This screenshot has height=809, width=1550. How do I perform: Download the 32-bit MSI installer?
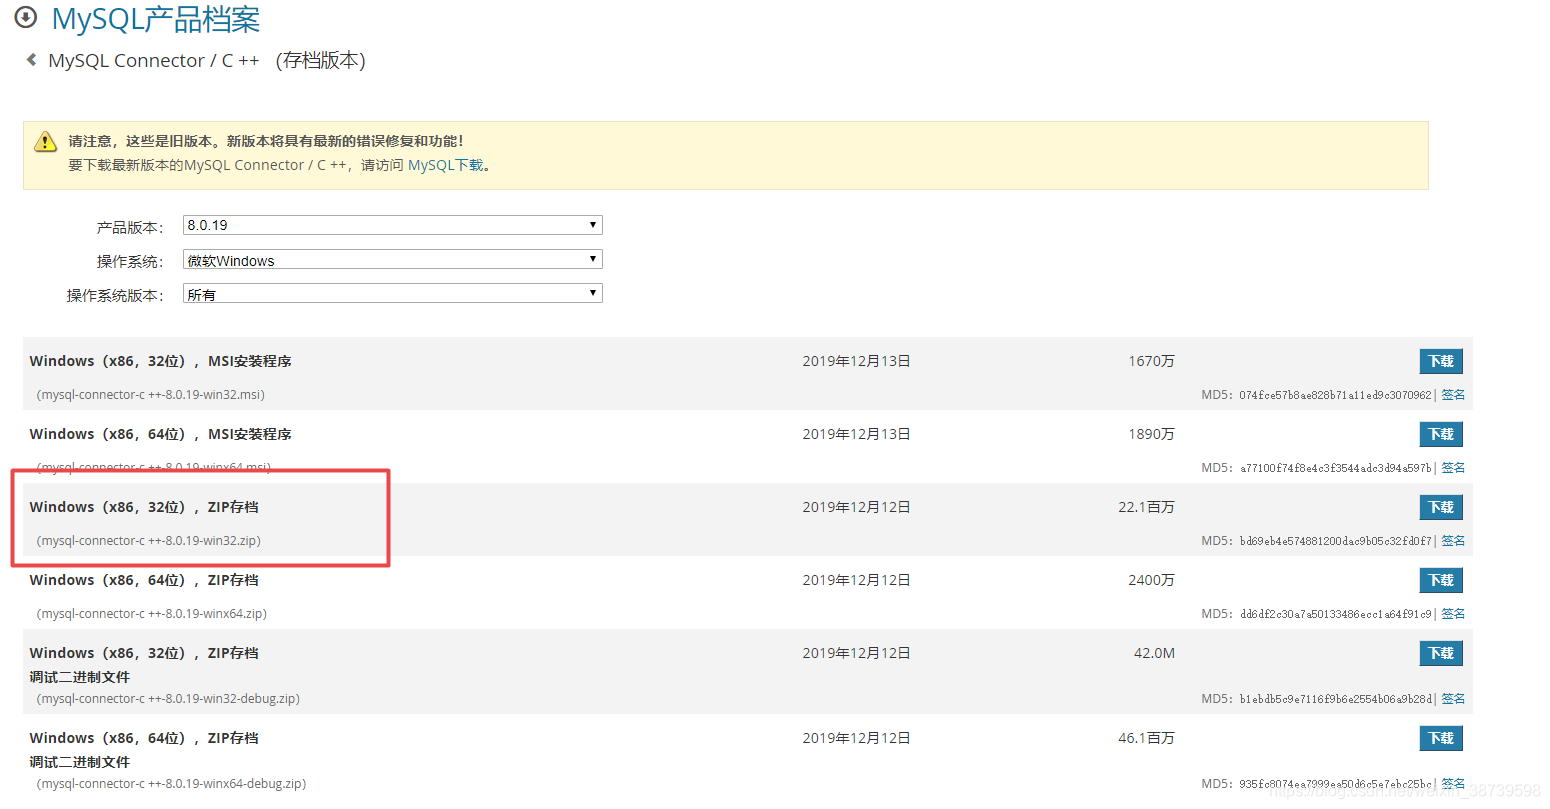click(x=1441, y=361)
